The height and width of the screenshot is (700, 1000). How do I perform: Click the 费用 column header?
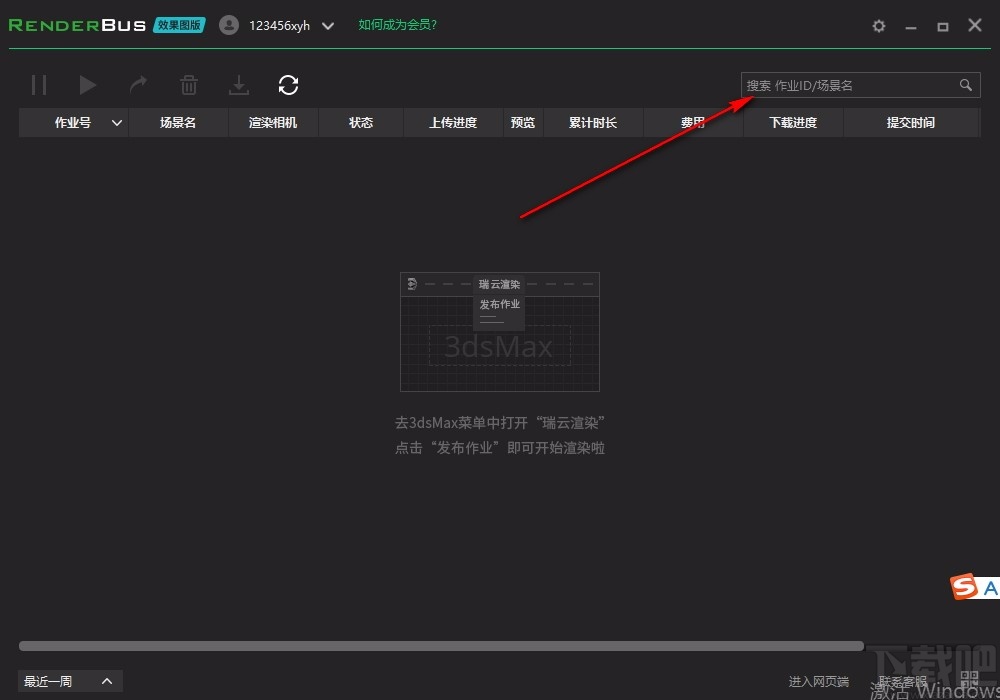click(x=693, y=122)
